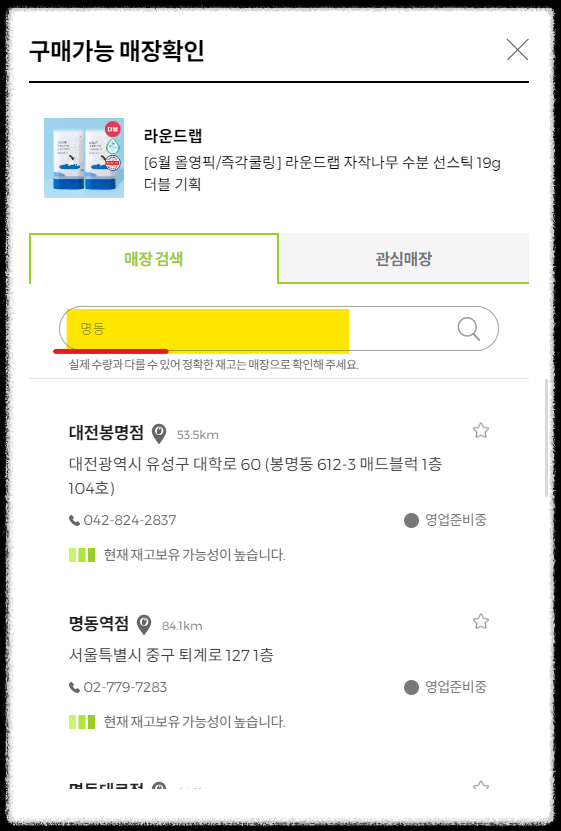This screenshot has height=831, width=561.
Task: Click the 대전봉명점 store name
Action: 106,432
